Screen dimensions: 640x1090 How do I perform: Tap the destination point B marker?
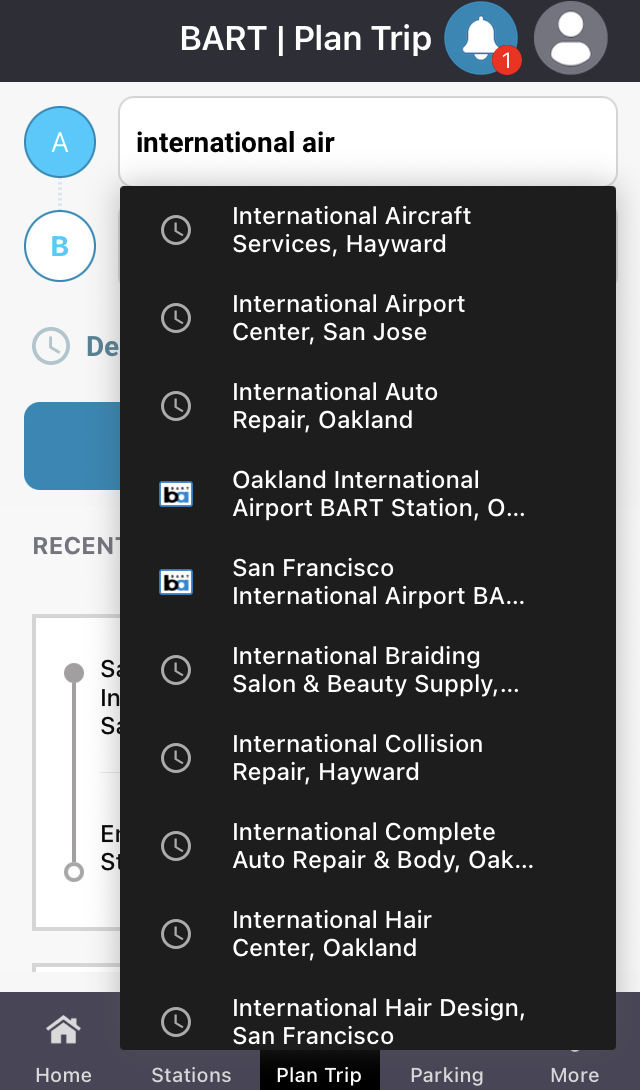60,246
